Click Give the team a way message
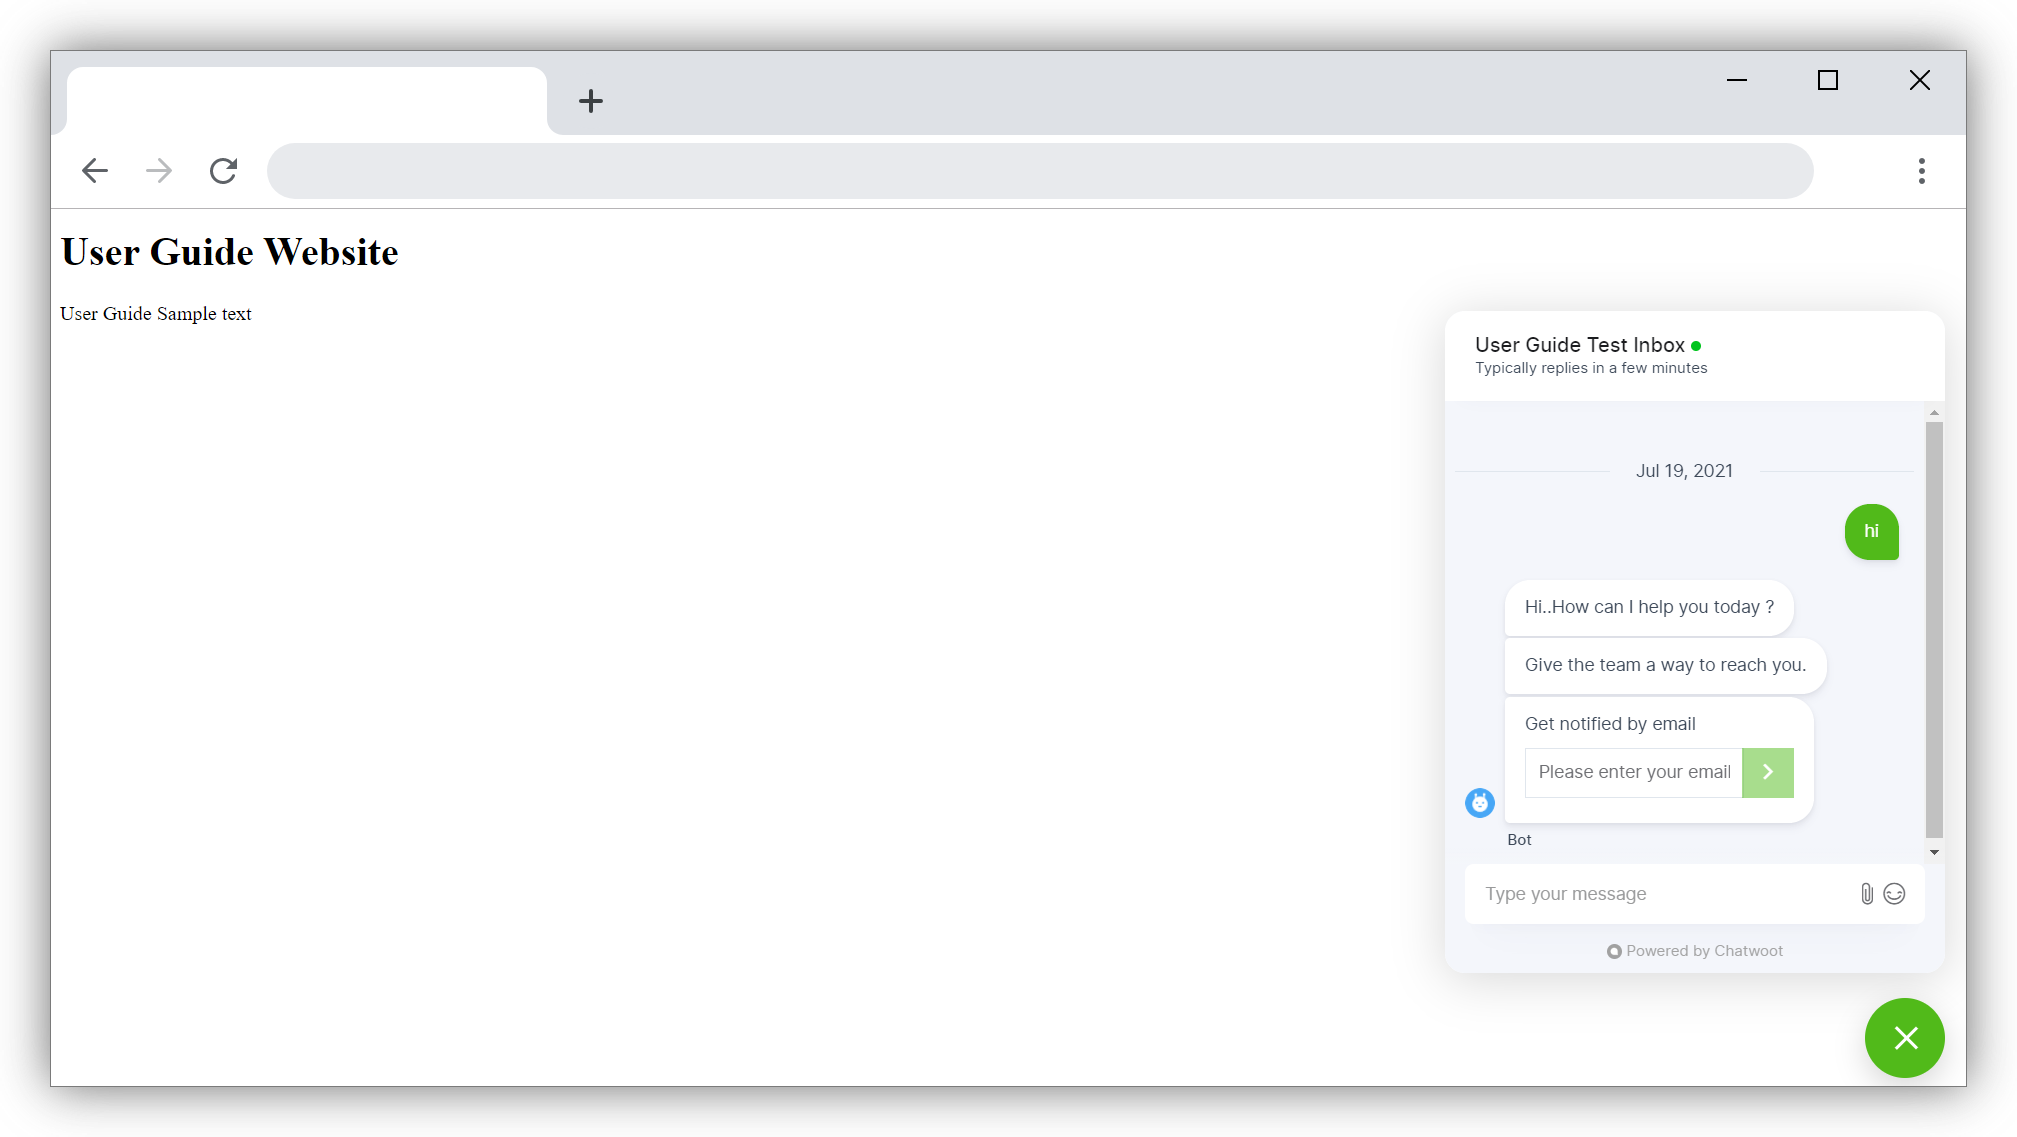 pos(1665,663)
